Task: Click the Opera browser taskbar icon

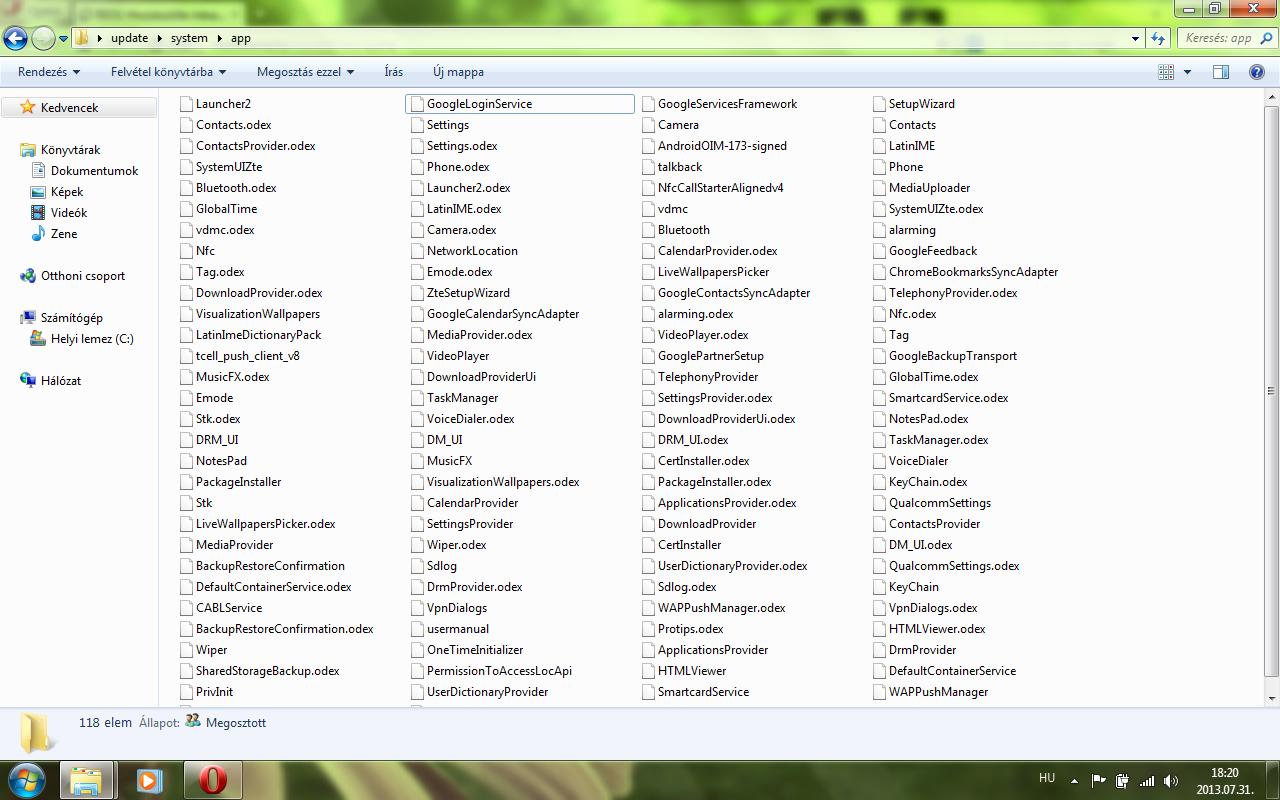Action: pos(212,779)
